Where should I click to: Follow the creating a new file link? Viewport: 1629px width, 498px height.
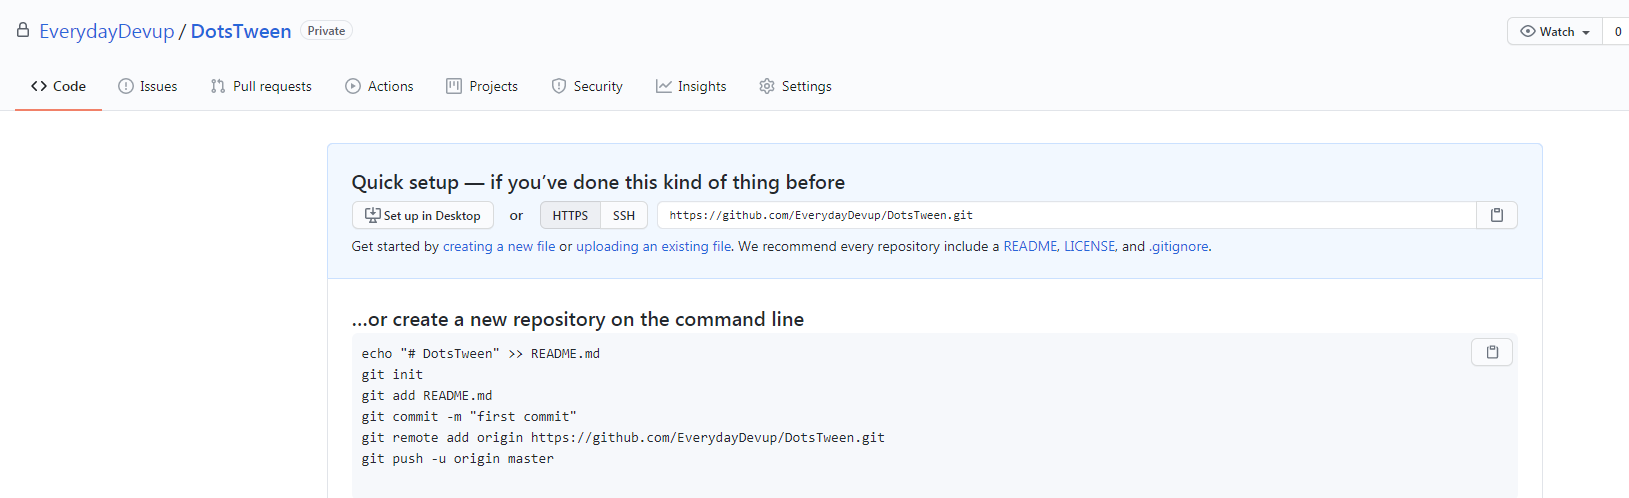(499, 246)
